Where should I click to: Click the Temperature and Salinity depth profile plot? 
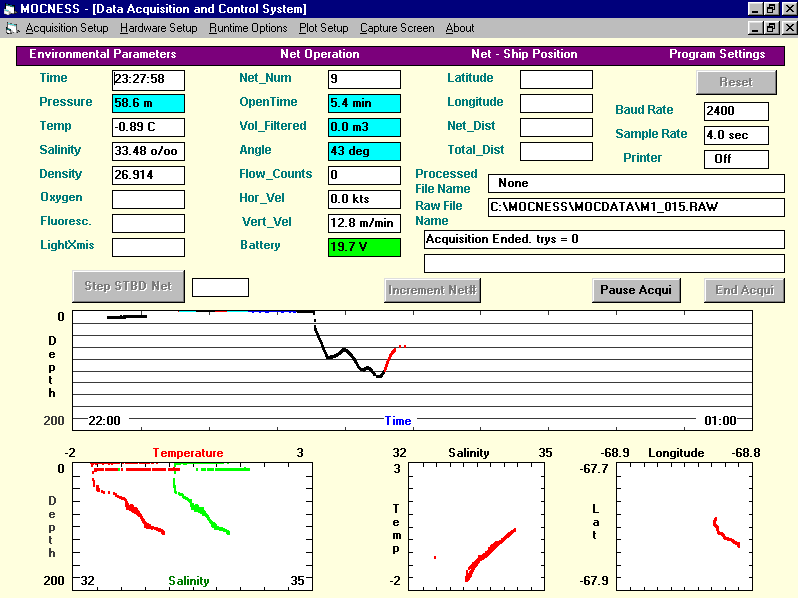192,526
